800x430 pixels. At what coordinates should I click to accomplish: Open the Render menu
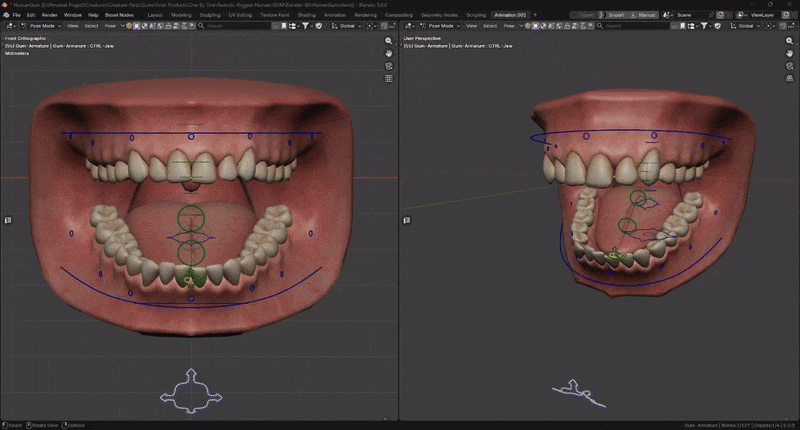coord(49,15)
